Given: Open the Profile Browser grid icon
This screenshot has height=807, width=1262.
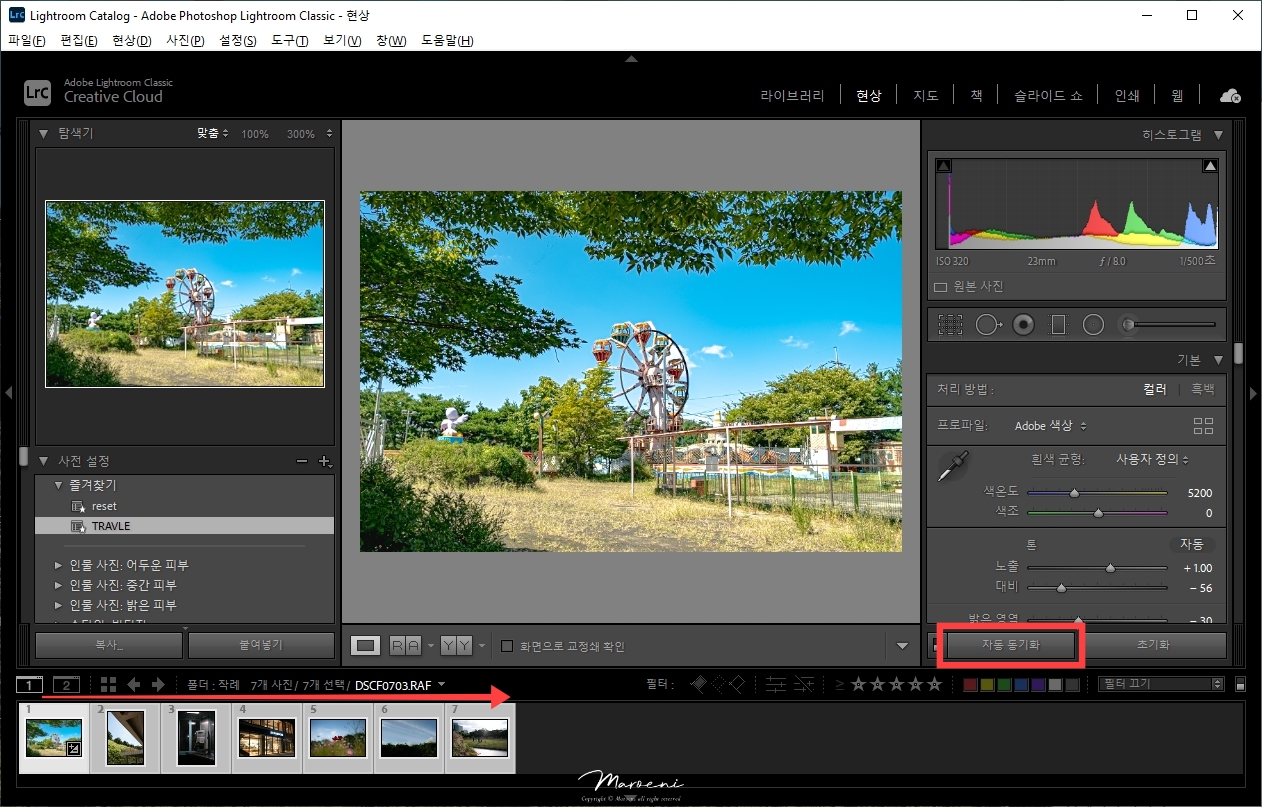Looking at the screenshot, I should (1203, 426).
